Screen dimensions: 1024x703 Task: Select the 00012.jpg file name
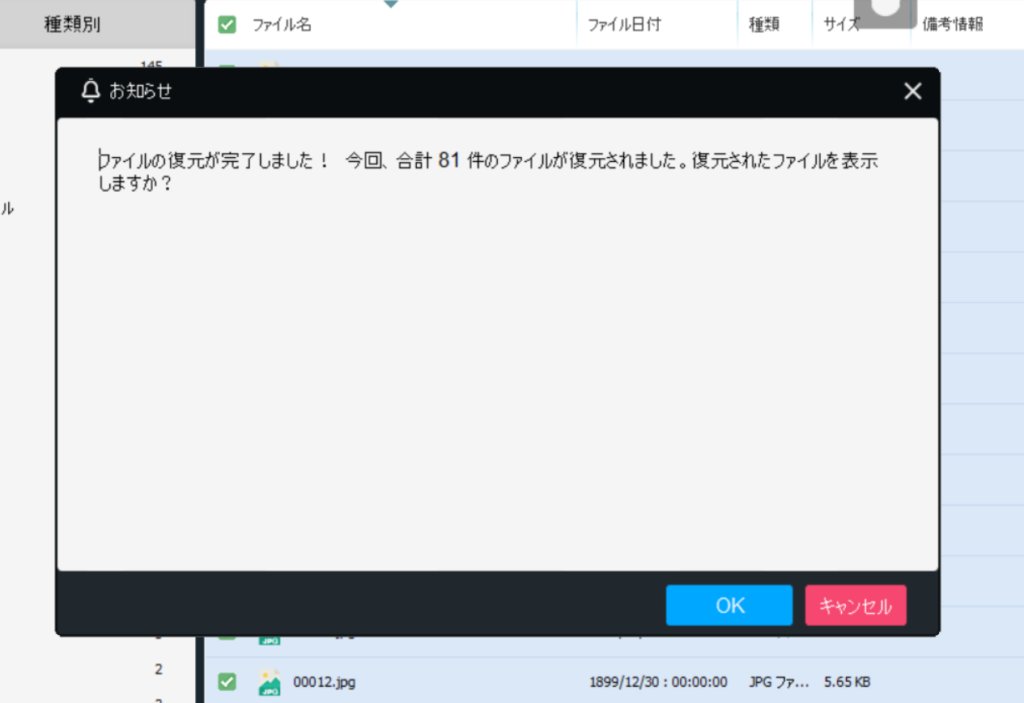tap(324, 682)
